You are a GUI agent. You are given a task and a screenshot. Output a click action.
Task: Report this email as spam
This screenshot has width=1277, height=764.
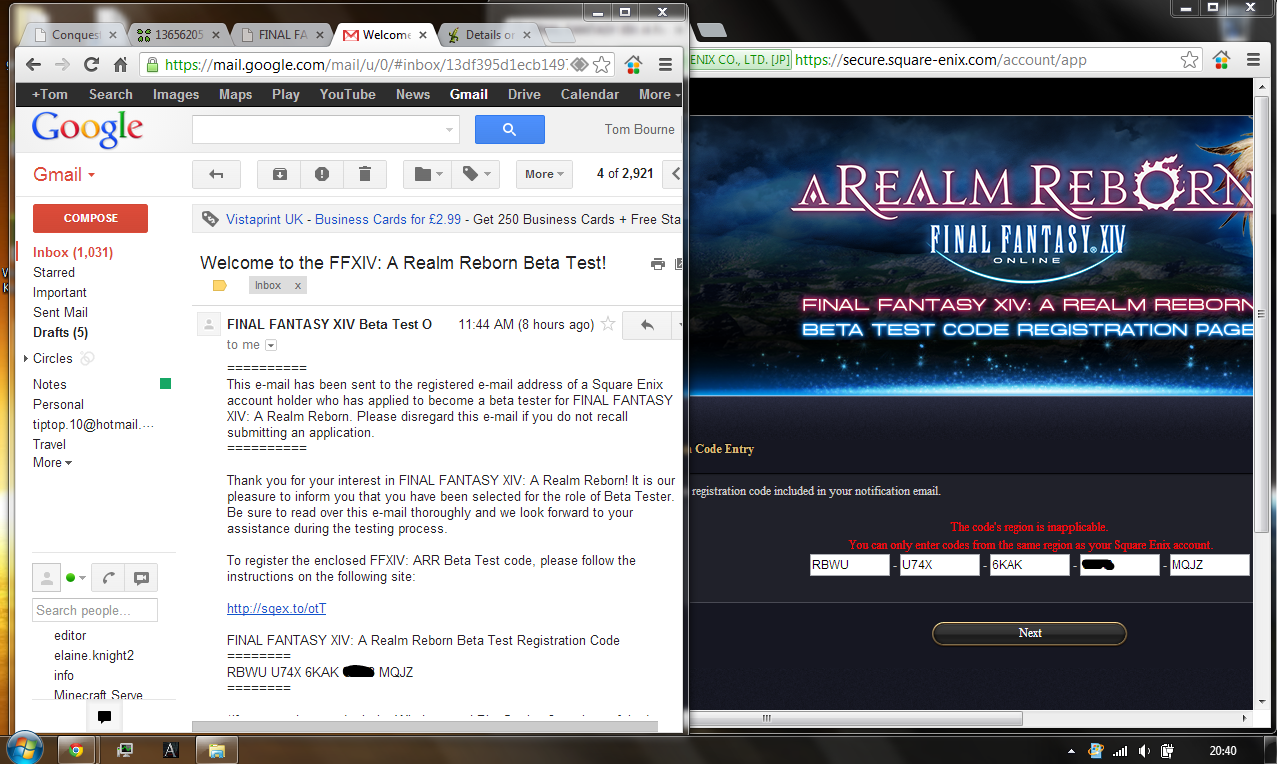pos(322,174)
